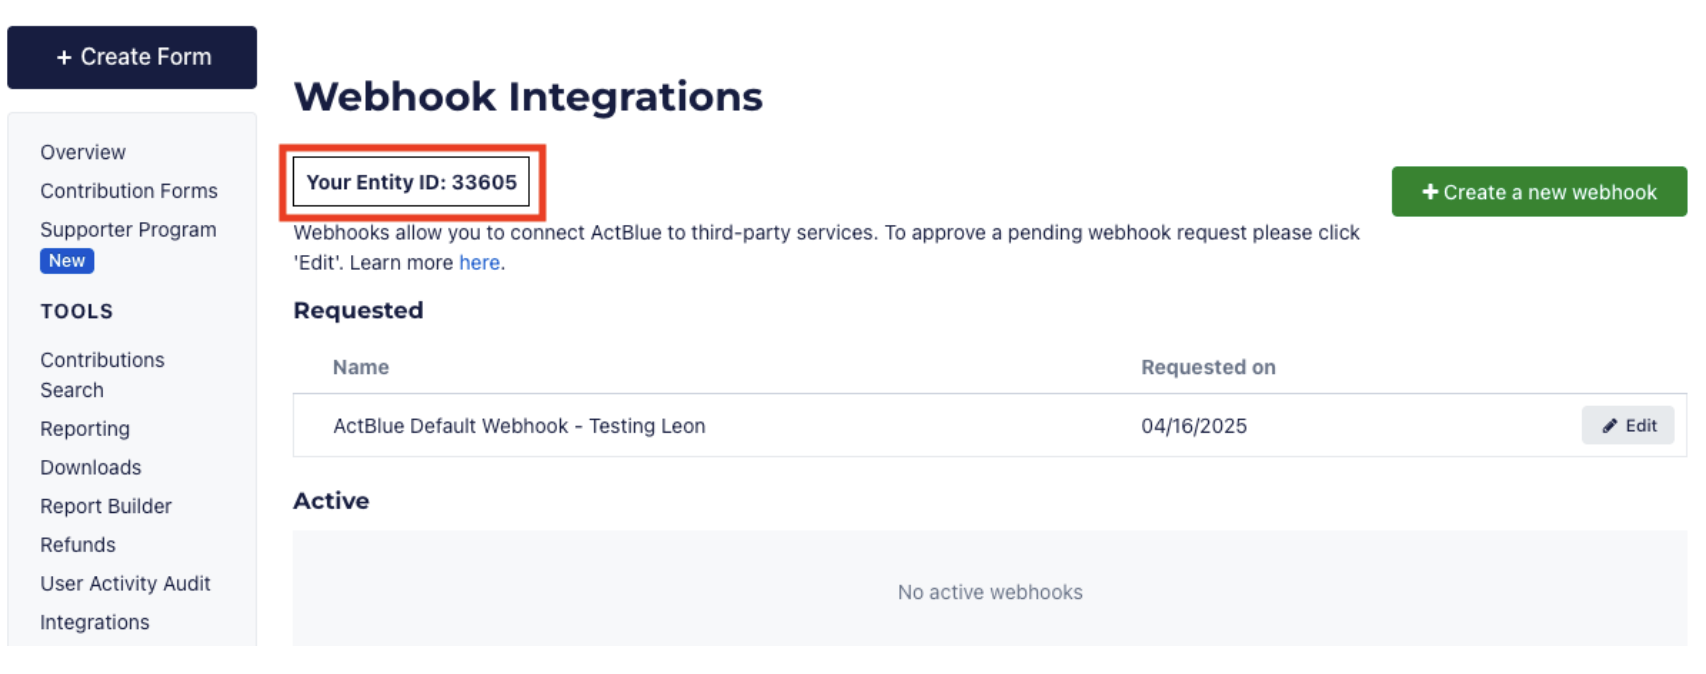Open Report Builder from Tools menu
Screen dimensions: 1706x674
[106, 507]
